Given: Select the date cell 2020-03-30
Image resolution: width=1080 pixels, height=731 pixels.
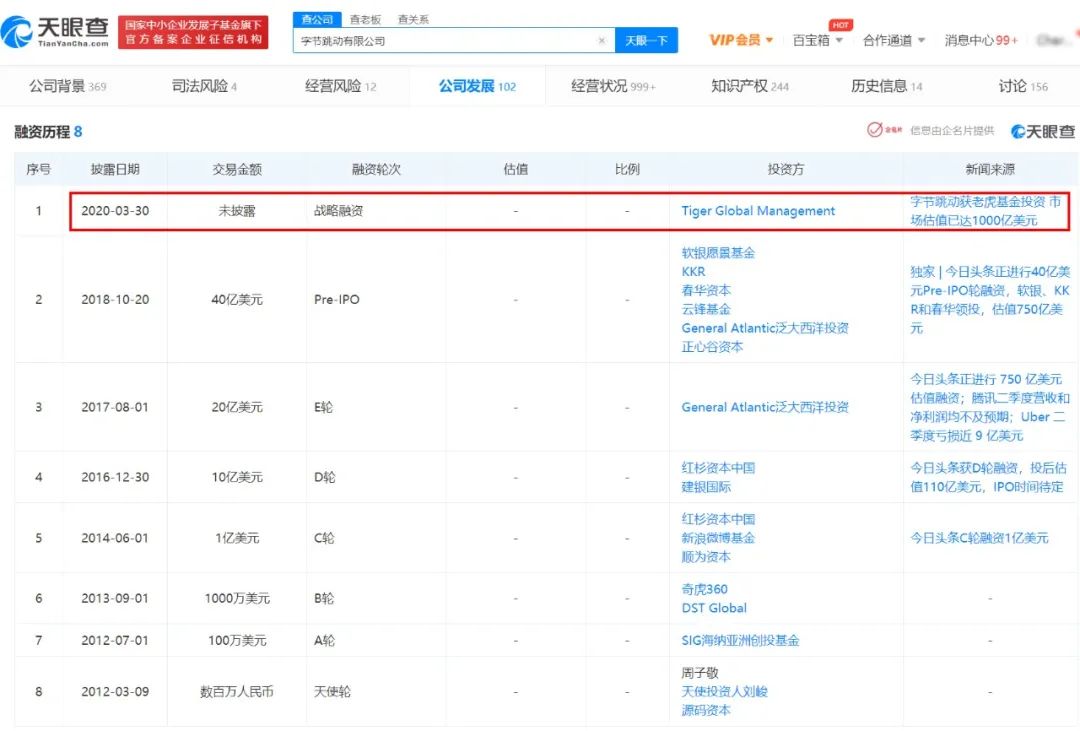Looking at the screenshot, I should pyautogui.click(x=115, y=211).
